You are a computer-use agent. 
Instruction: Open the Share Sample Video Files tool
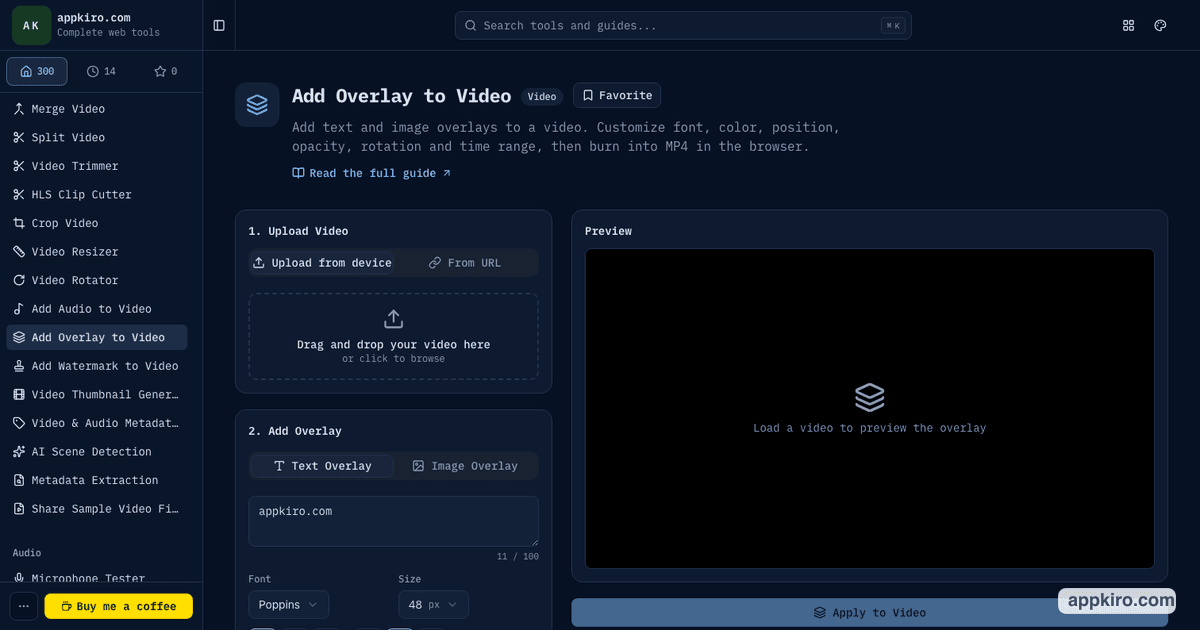(96, 509)
